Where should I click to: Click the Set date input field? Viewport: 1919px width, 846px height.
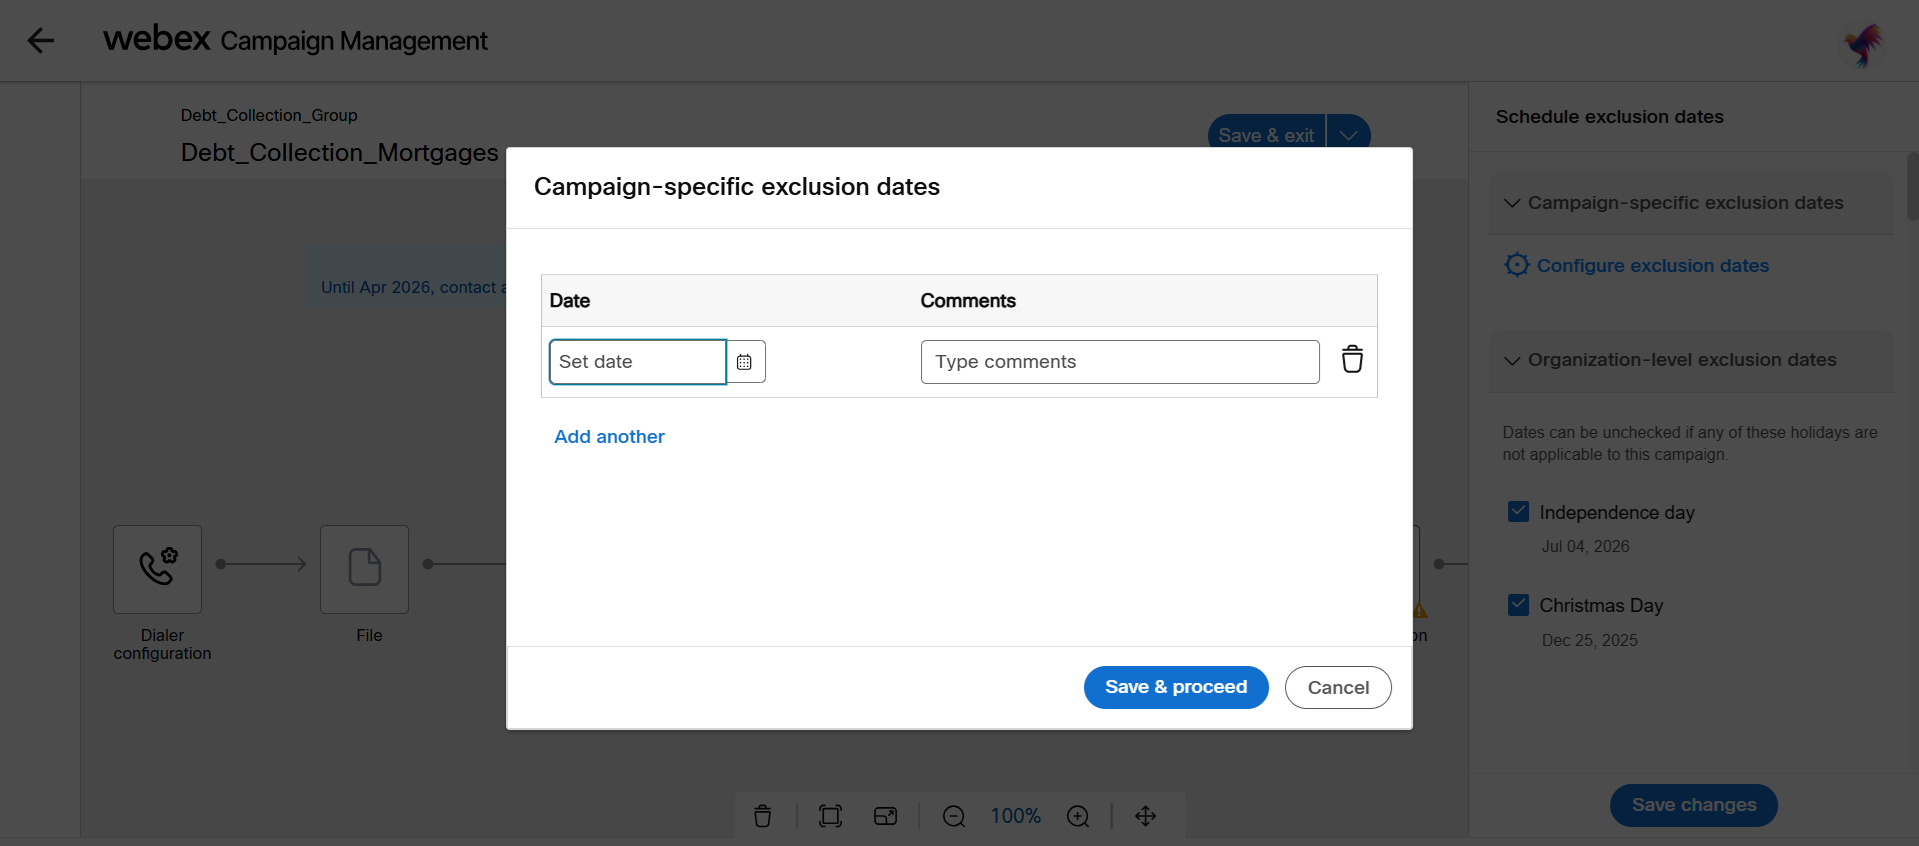click(x=638, y=362)
